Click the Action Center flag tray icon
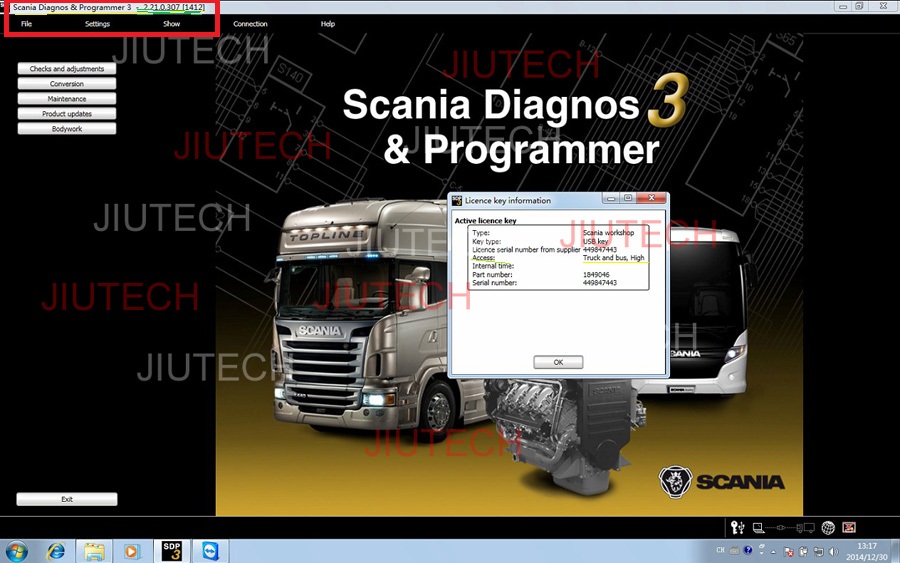Screen dimensions: 900x563 coord(789,552)
